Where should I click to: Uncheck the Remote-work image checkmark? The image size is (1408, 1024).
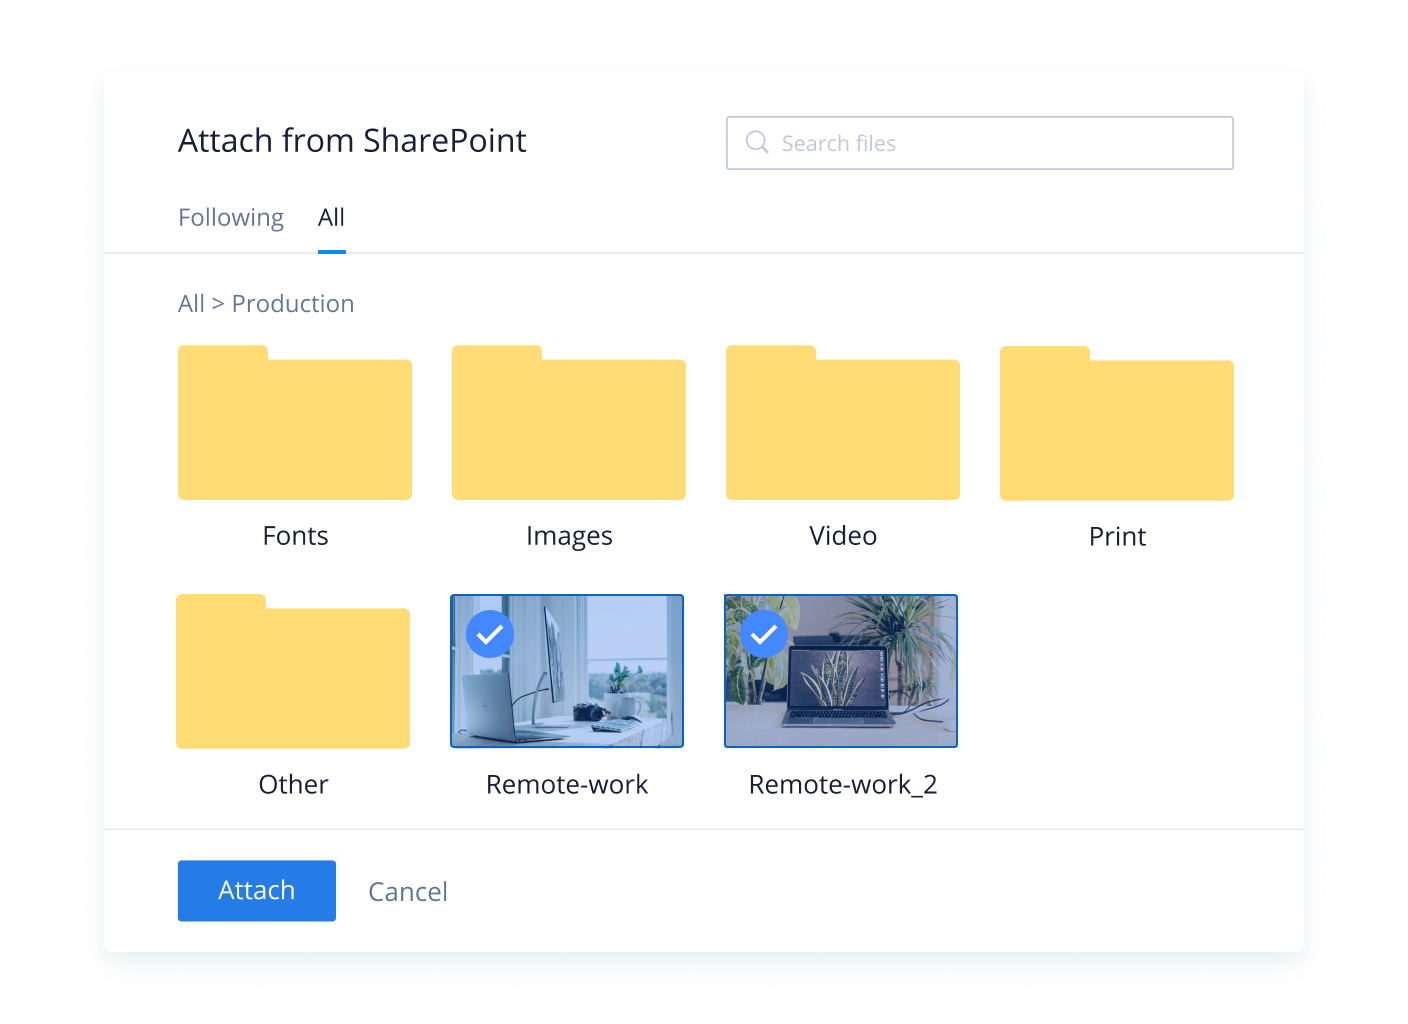[x=490, y=634]
